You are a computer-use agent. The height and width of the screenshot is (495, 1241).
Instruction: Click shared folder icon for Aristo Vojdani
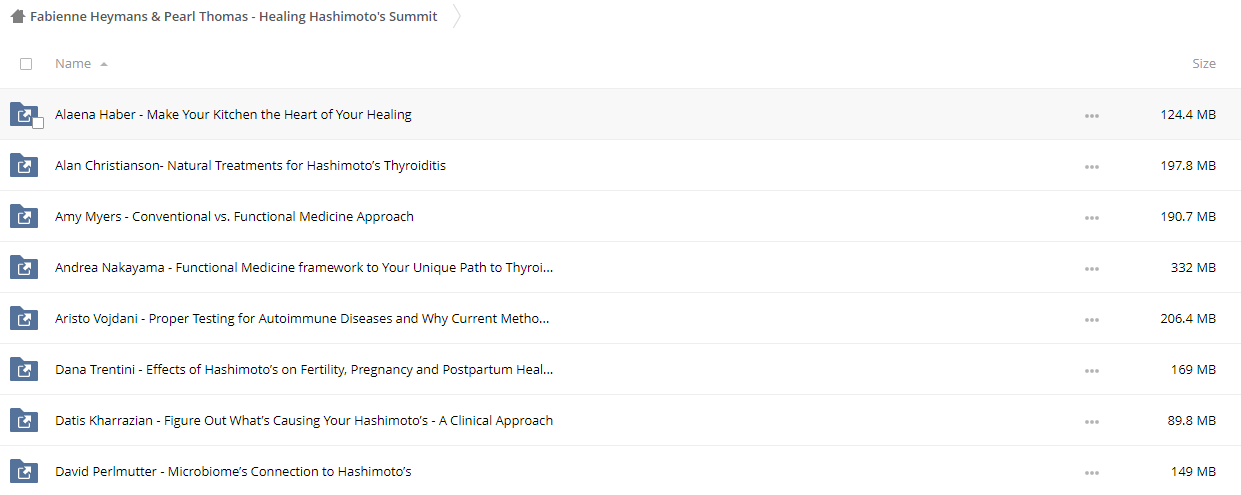(x=23, y=318)
